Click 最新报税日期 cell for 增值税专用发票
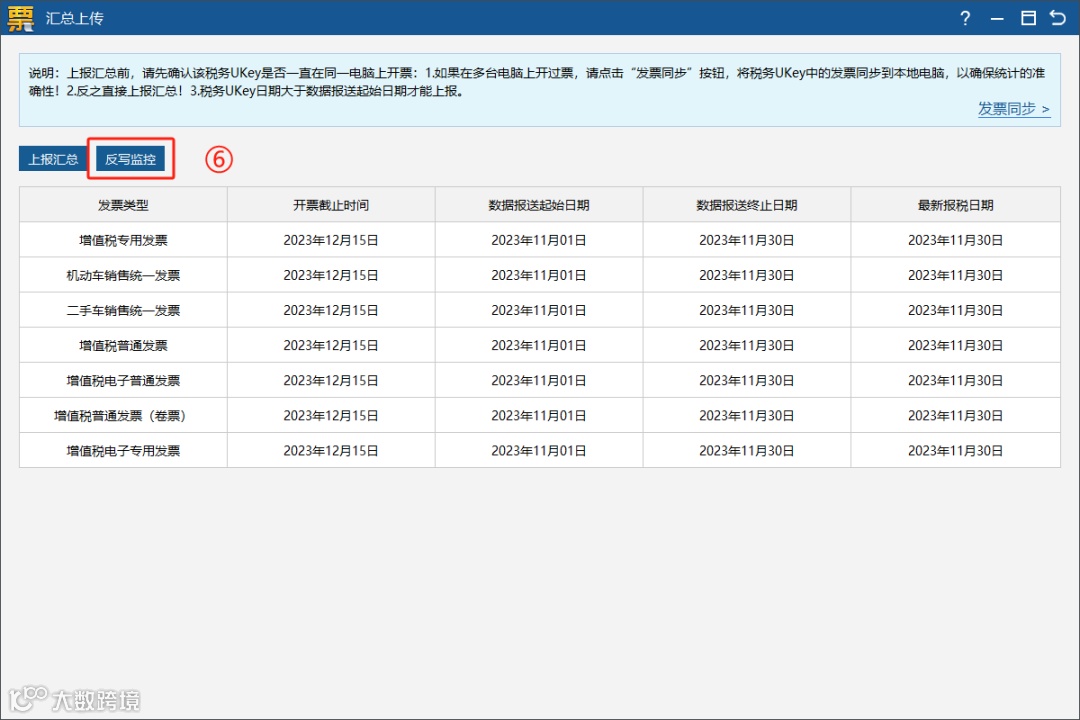Viewport: 1080px width, 720px height. (955, 240)
